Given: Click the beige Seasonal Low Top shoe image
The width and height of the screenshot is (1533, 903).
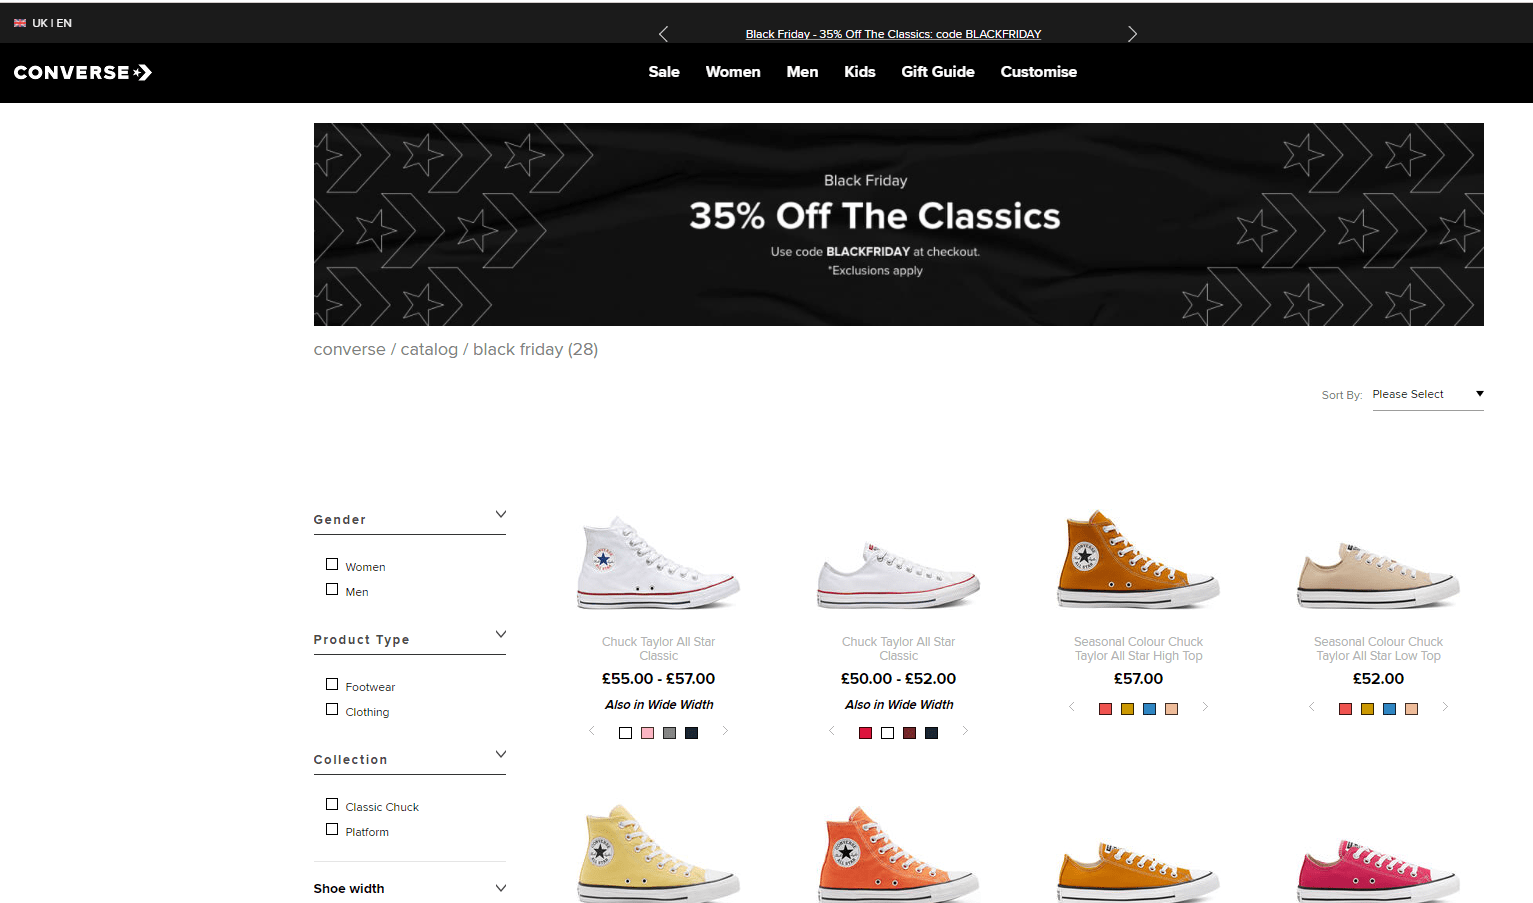Looking at the screenshot, I should [1378, 576].
